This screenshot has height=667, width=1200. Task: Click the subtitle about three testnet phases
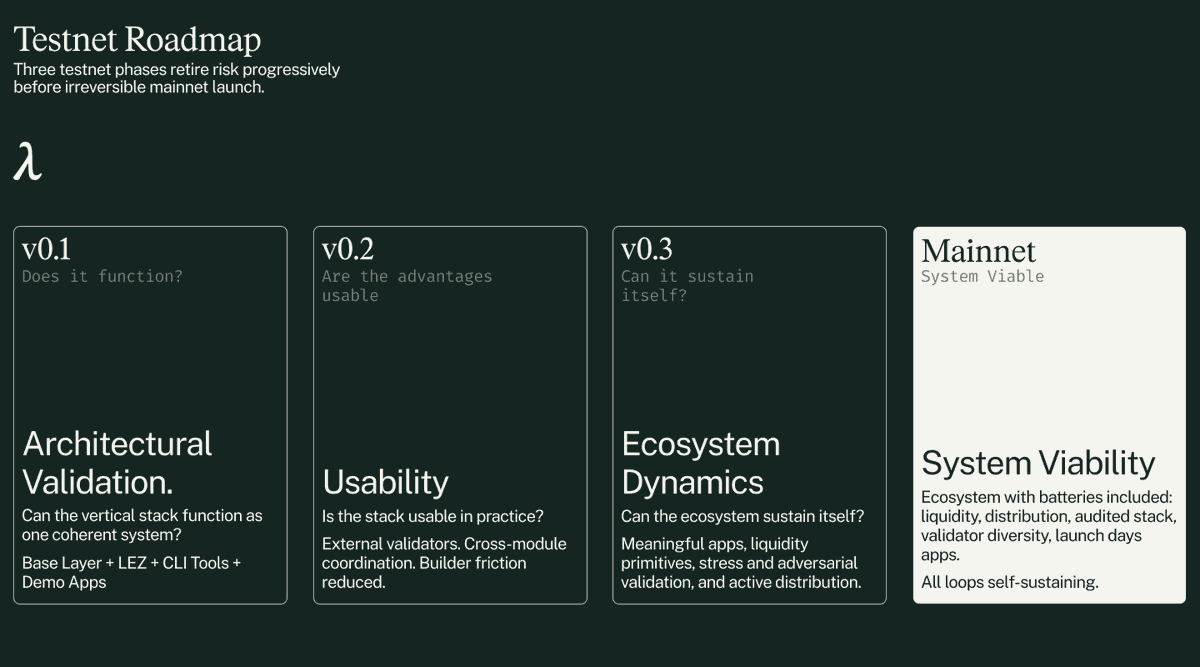(x=176, y=78)
